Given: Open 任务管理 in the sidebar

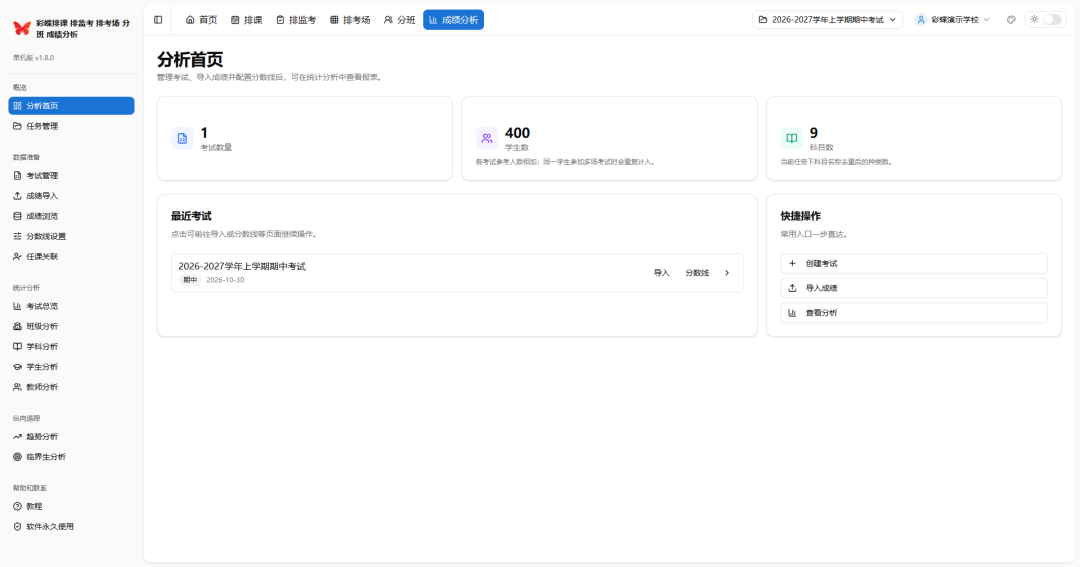Looking at the screenshot, I should 71,126.
